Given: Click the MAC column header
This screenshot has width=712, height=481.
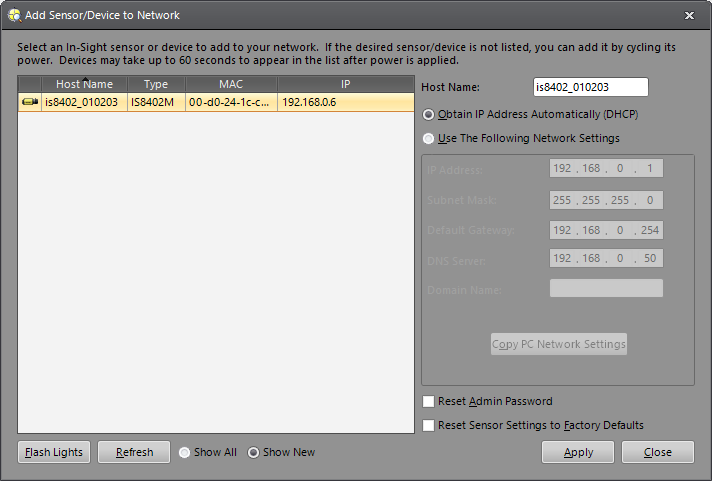Looking at the screenshot, I should (231, 85).
